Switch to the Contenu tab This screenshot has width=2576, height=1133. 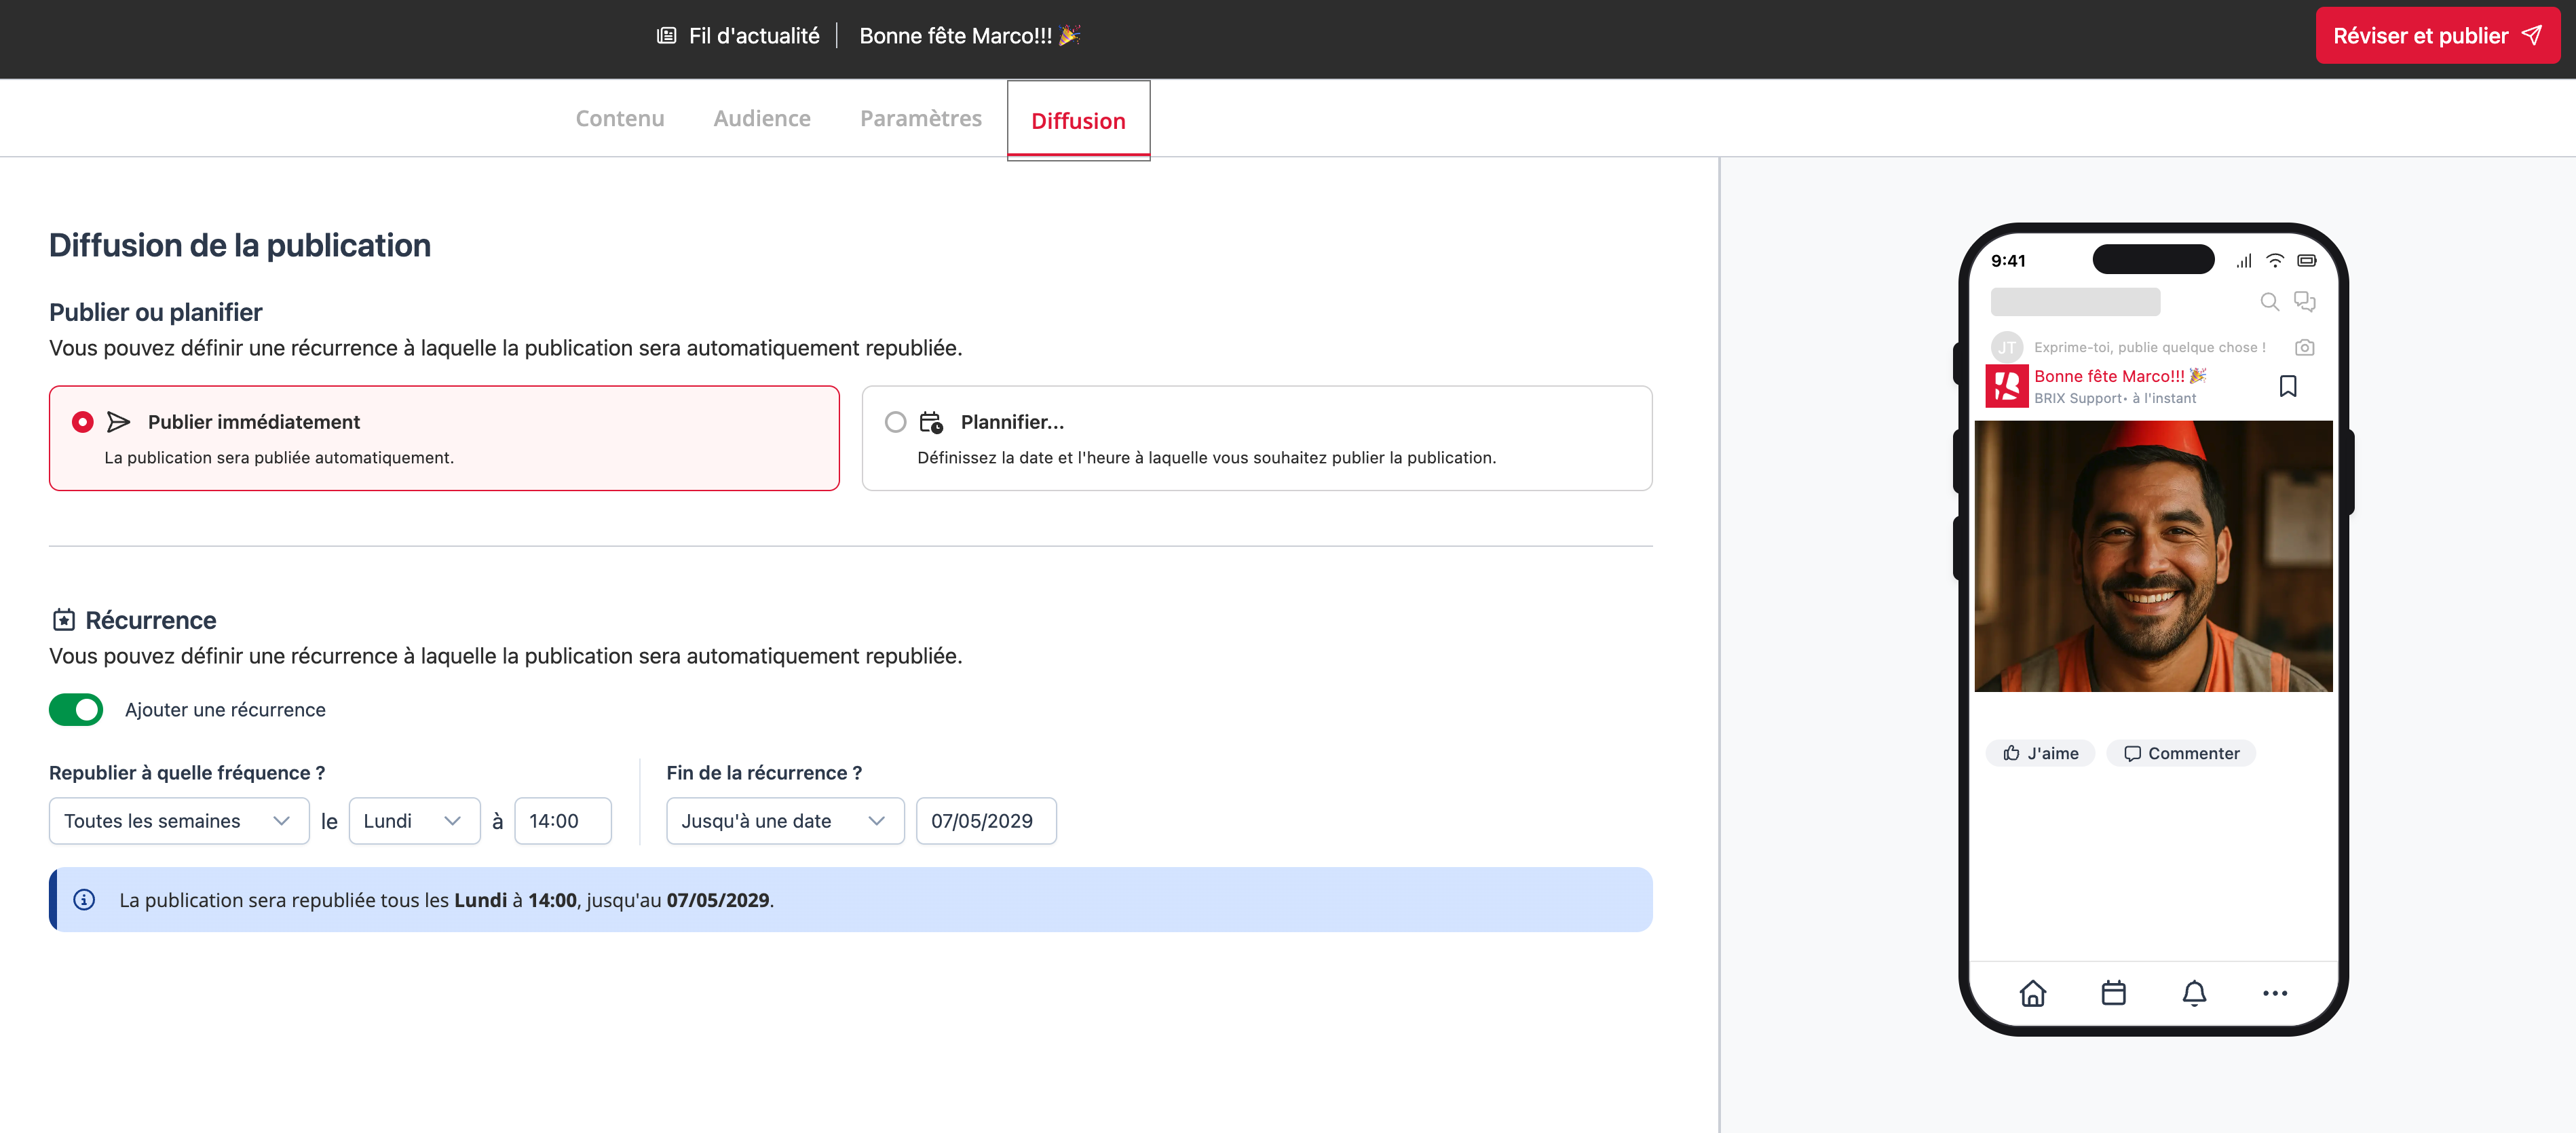pos(620,119)
